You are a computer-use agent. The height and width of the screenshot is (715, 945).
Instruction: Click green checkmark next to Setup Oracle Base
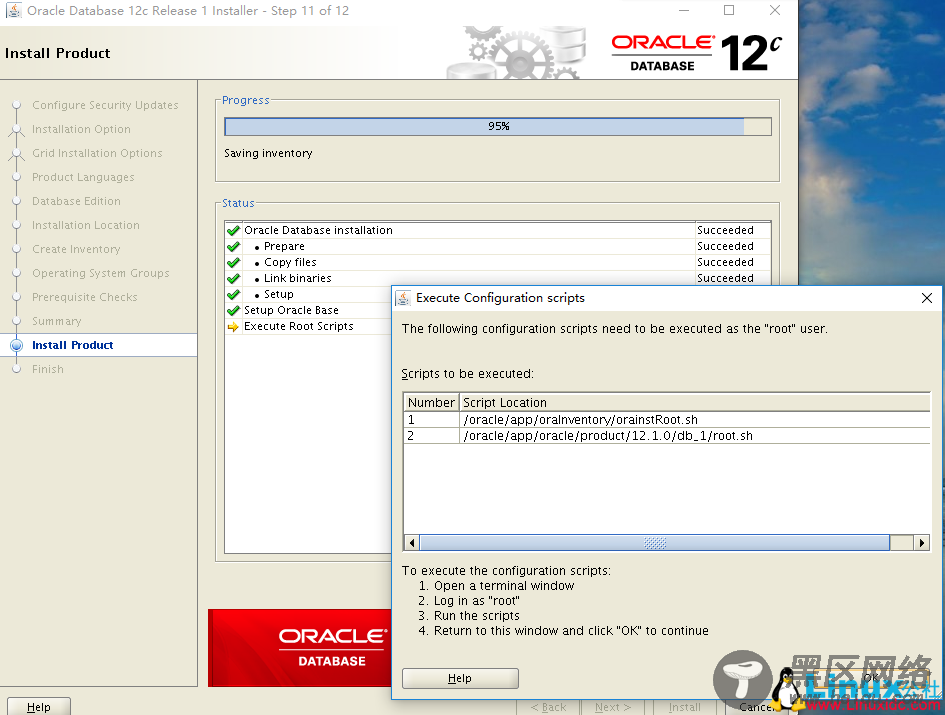point(233,310)
